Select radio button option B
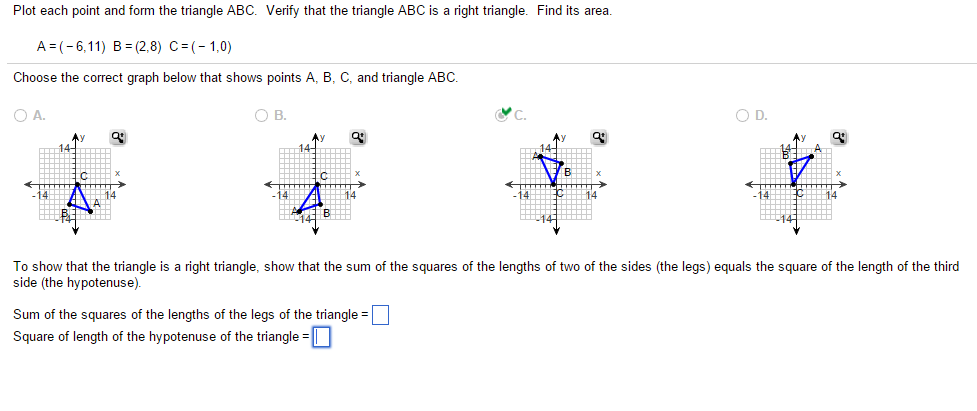The width and height of the screenshot is (977, 411). tap(262, 115)
